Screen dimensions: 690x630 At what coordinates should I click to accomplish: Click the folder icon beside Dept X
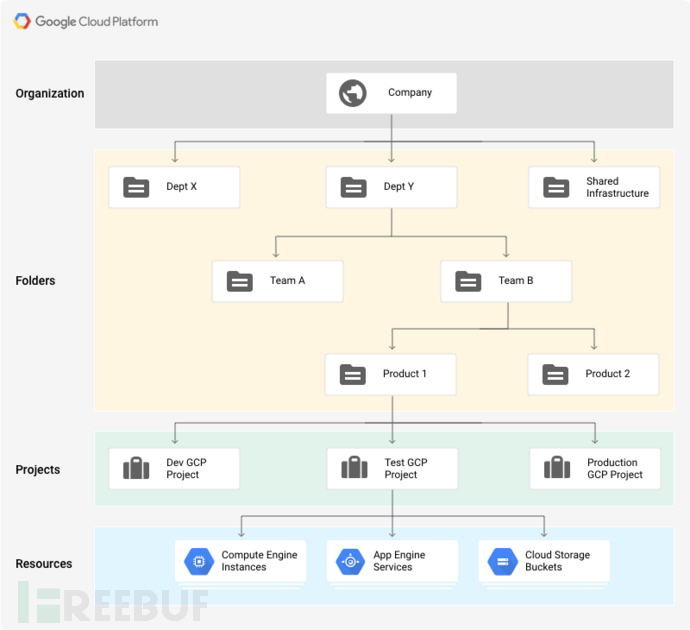coord(136,187)
